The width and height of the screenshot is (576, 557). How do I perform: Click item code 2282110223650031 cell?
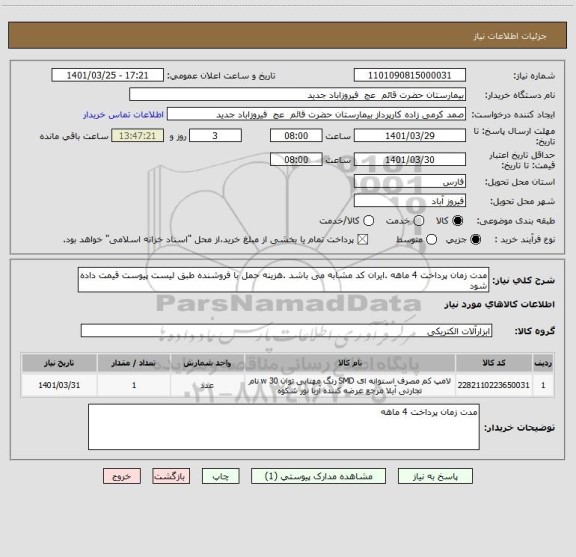coord(494,385)
